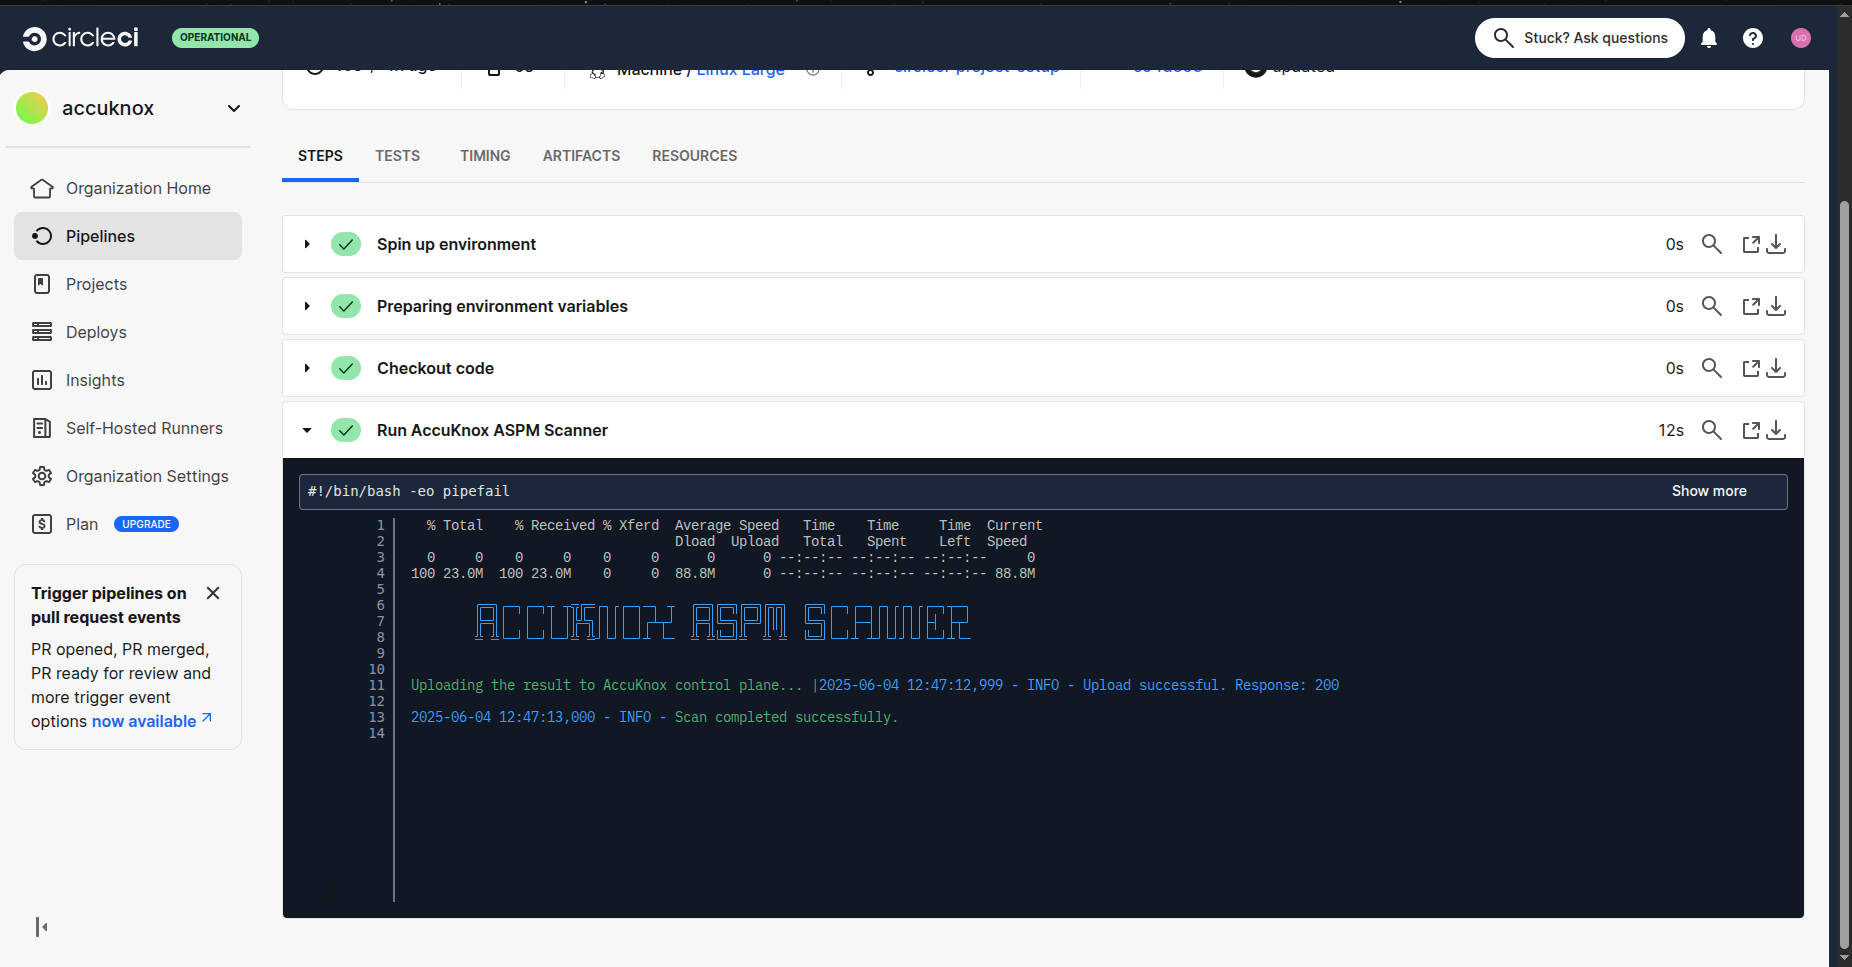Collapse the Run AccuKnox ASPM Scanner step
Image resolution: width=1852 pixels, height=967 pixels.
307,430
